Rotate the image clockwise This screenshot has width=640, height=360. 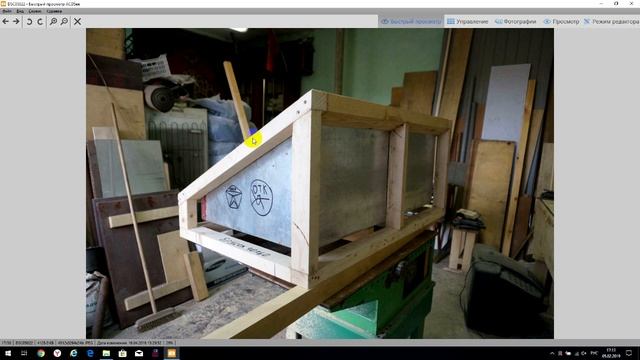click(40, 22)
